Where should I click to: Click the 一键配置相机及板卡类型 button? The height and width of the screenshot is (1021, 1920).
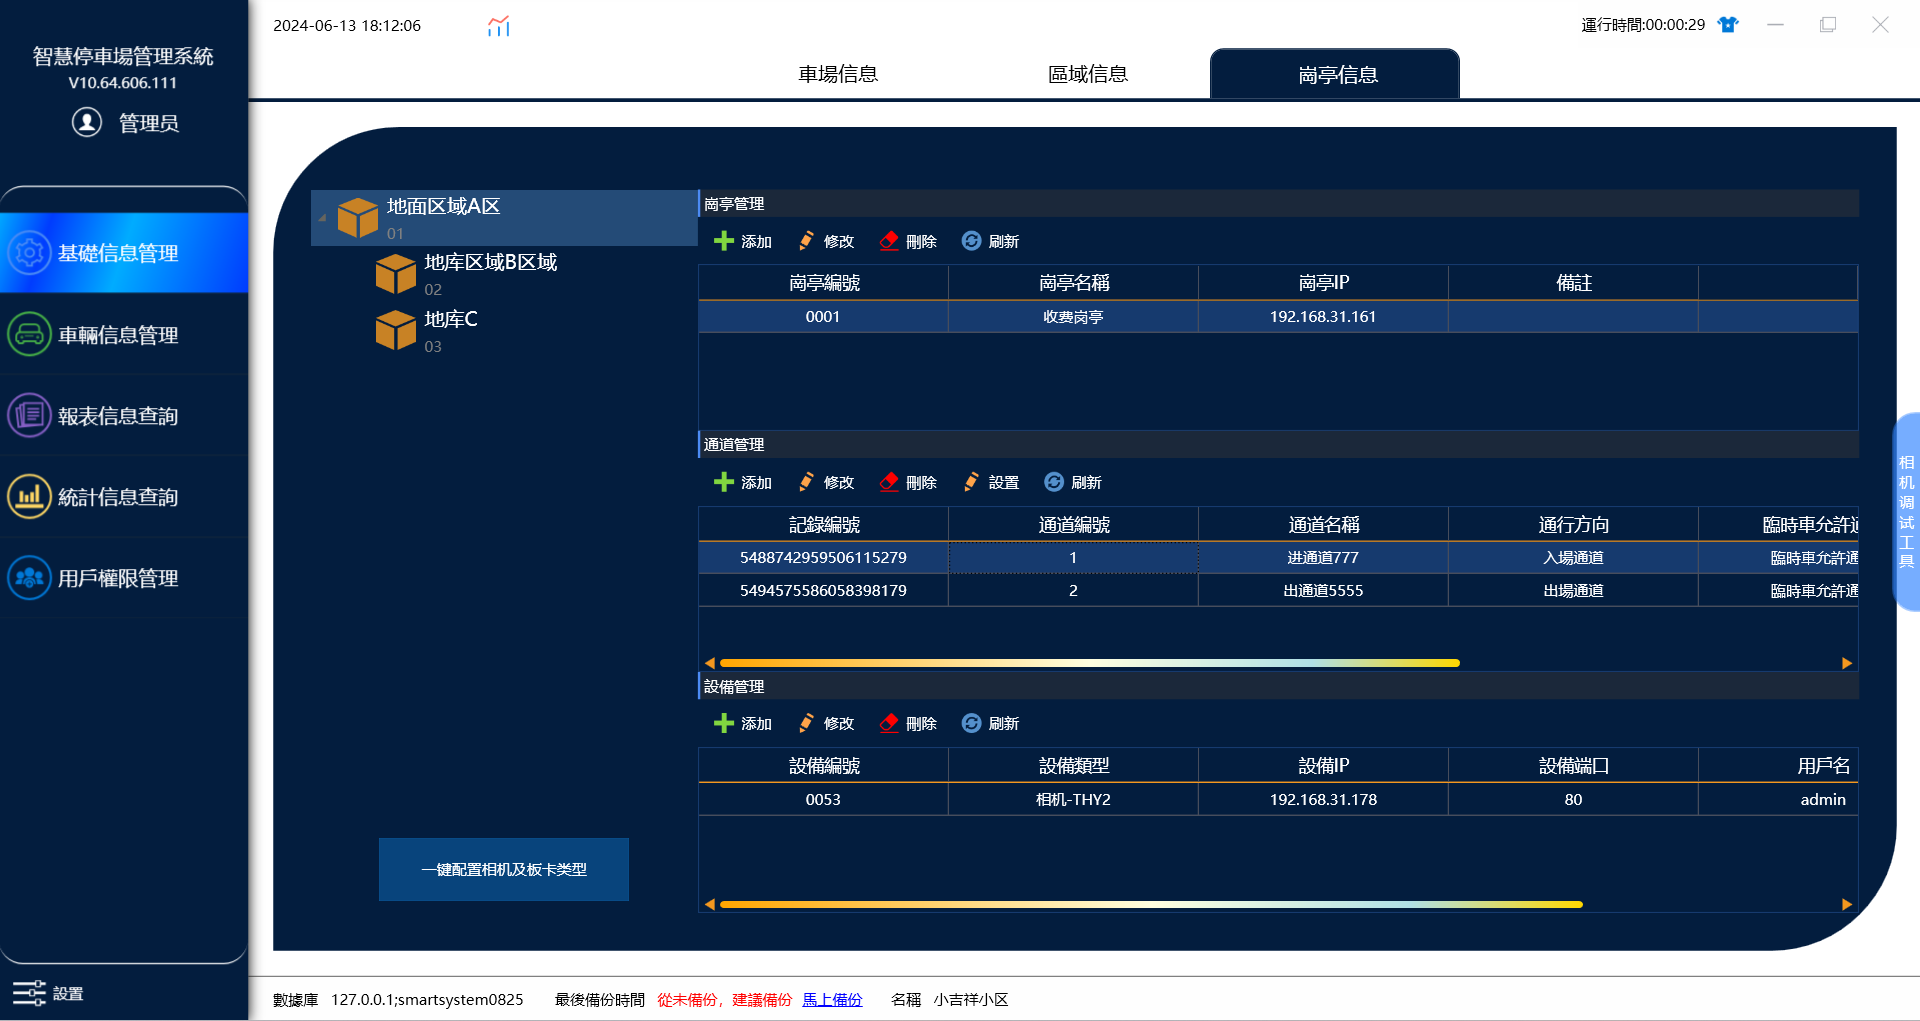click(504, 869)
